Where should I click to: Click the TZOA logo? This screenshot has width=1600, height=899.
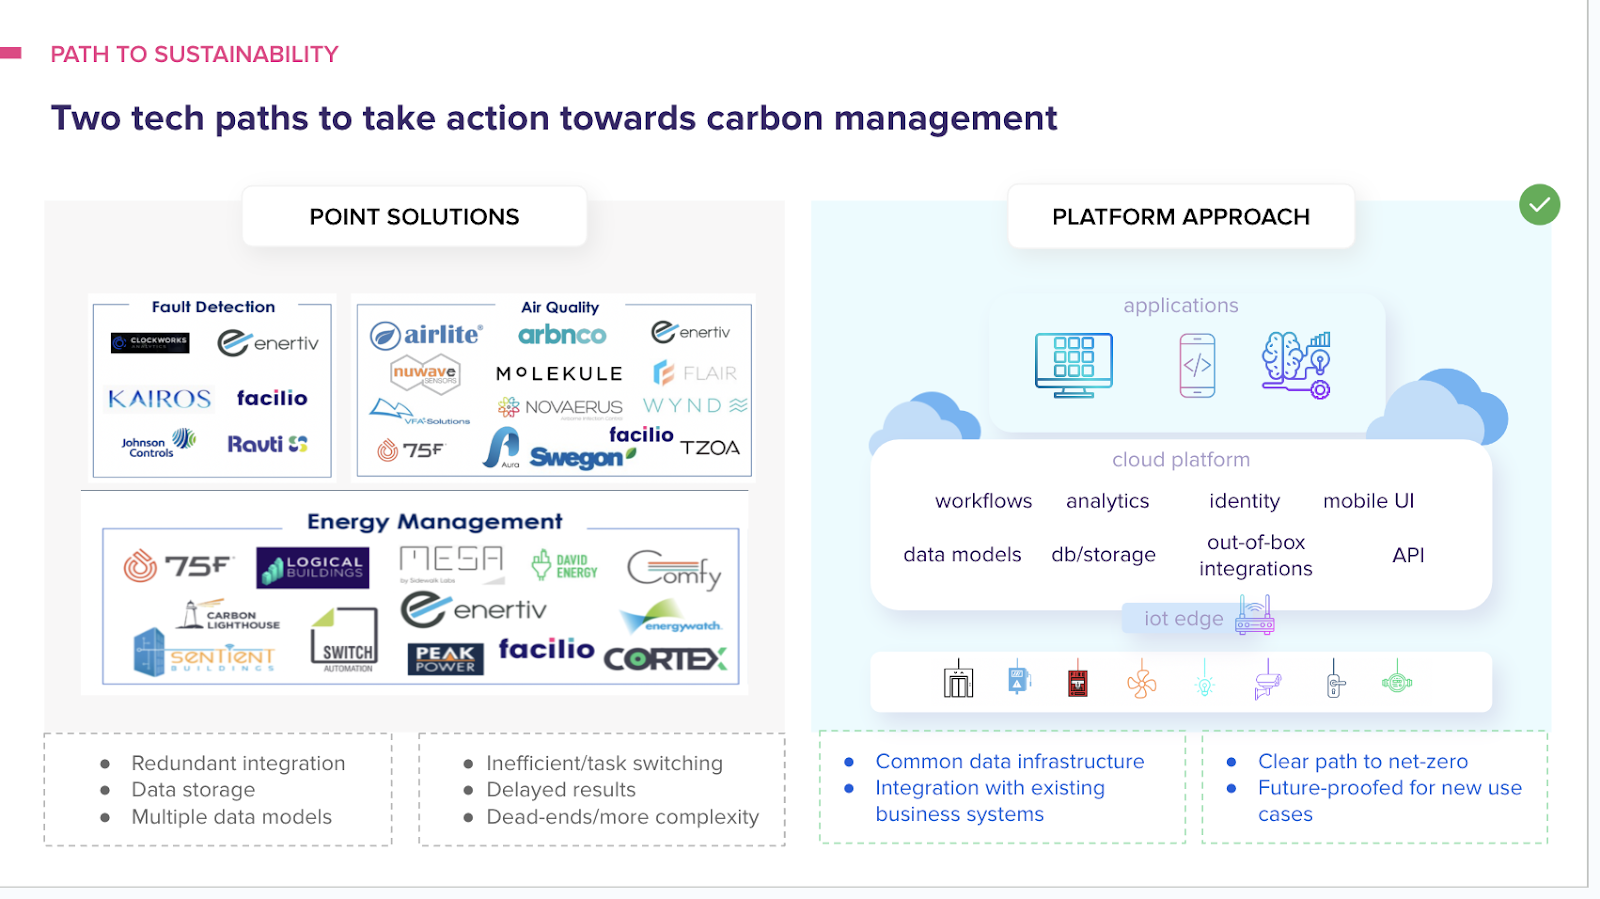pyautogui.click(x=710, y=448)
